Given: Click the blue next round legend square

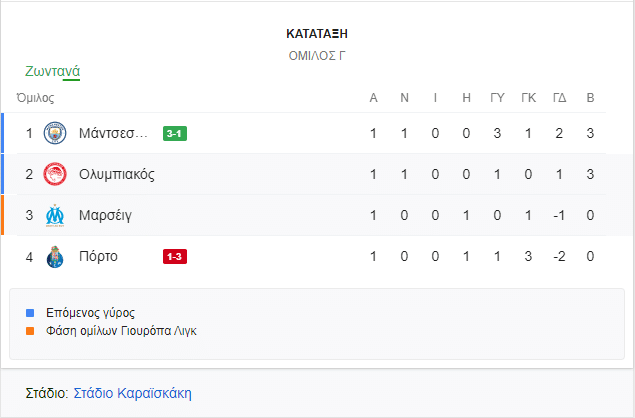Looking at the screenshot, I should [x=30, y=312].
